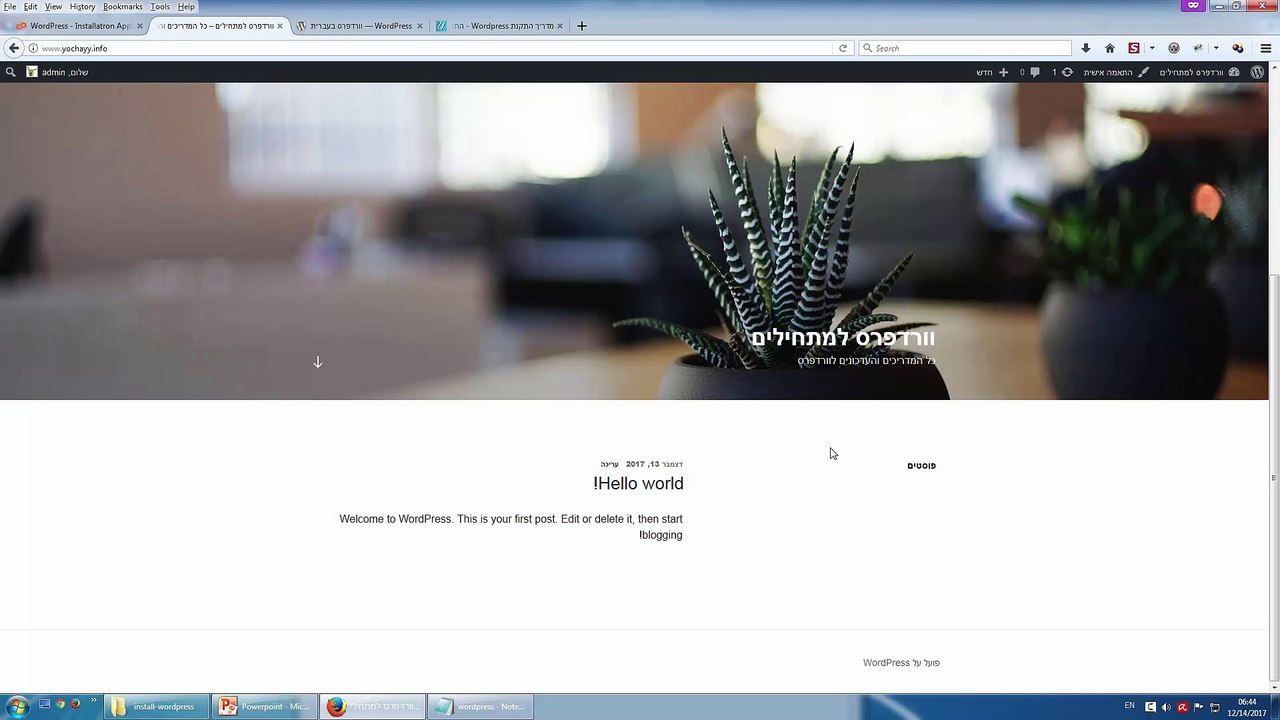Click the site info icon in address bar
This screenshot has width=1280, height=720.
pos(33,48)
